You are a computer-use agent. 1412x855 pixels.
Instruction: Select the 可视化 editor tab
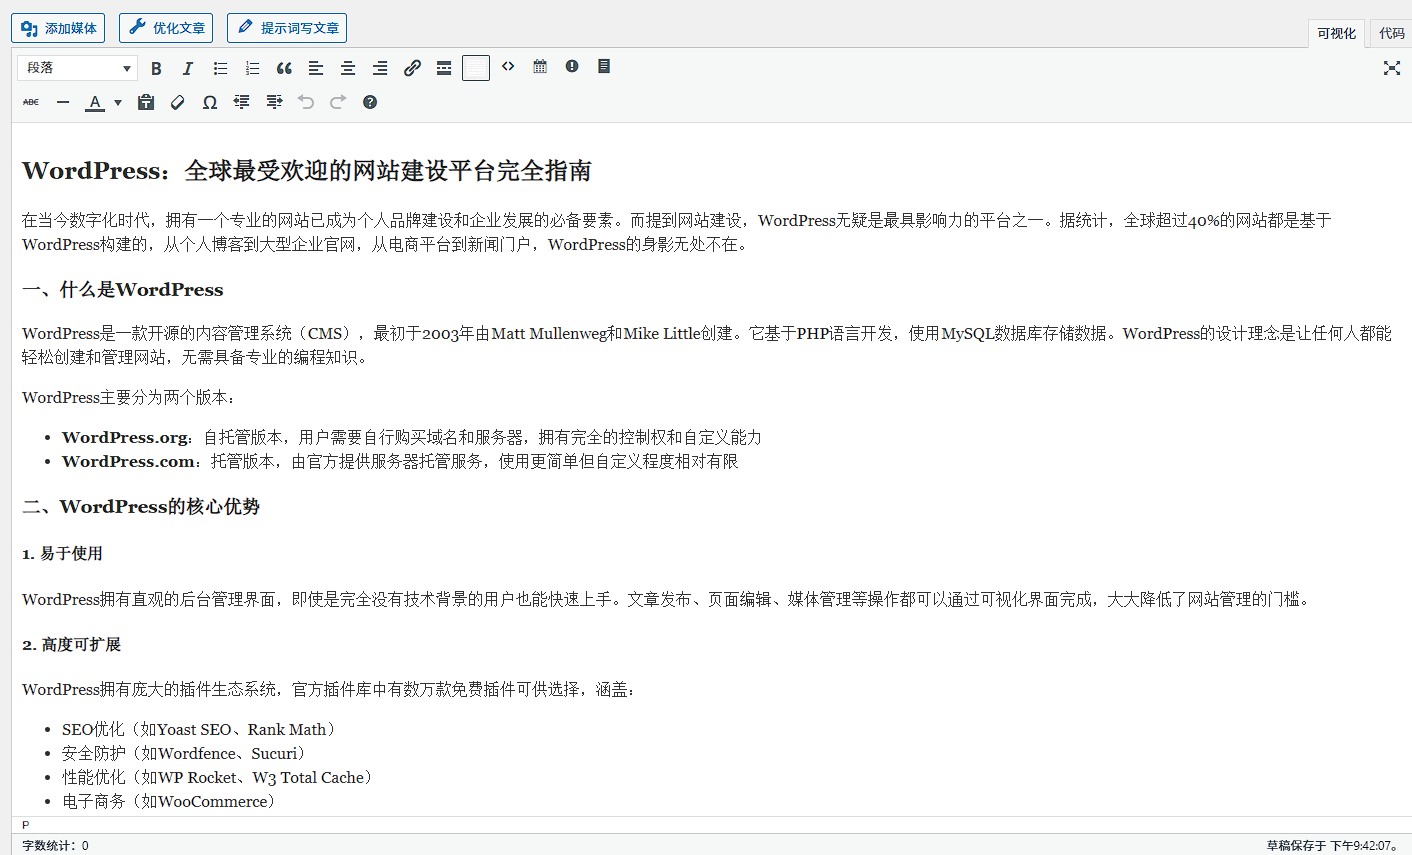pyautogui.click(x=1336, y=33)
